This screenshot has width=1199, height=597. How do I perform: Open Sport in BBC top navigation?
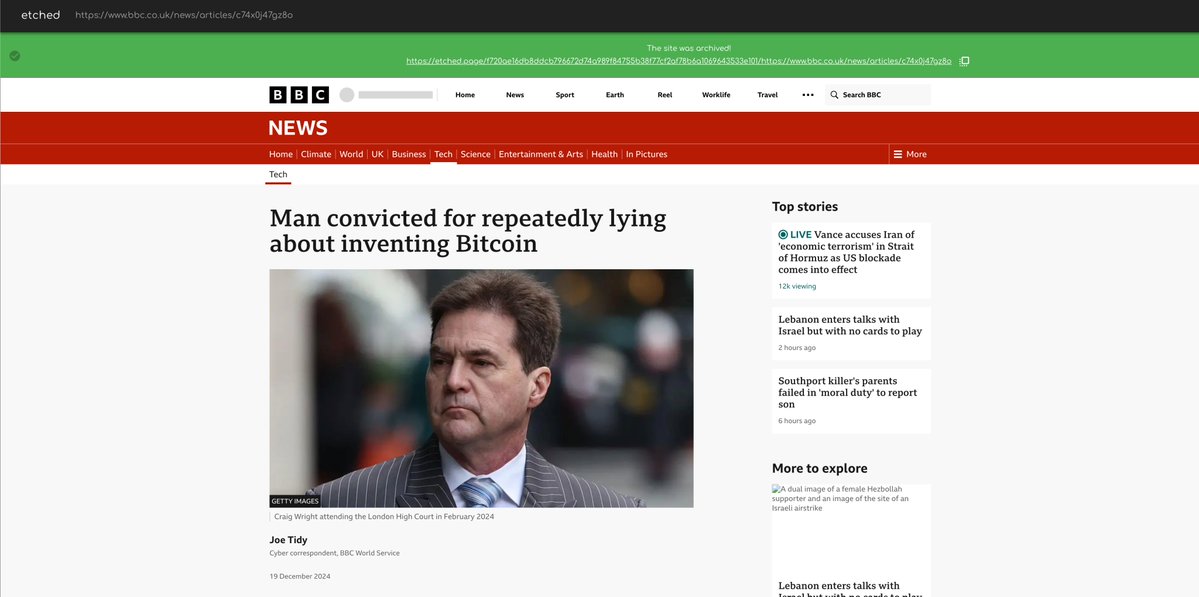coord(564,95)
